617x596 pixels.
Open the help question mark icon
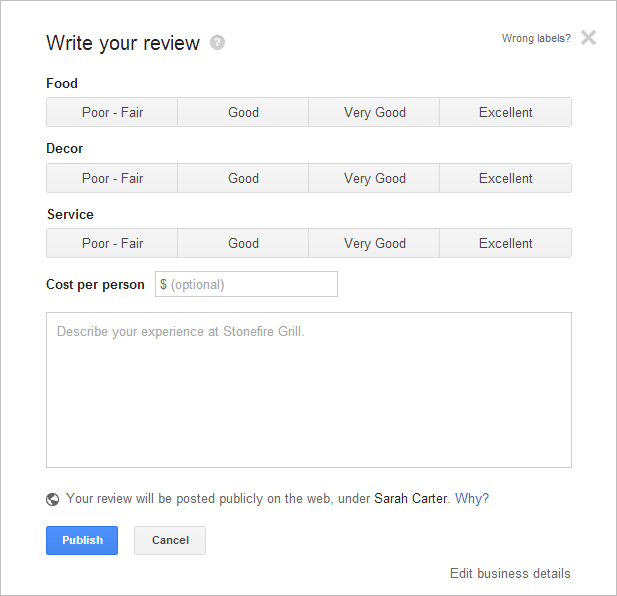[217, 42]
